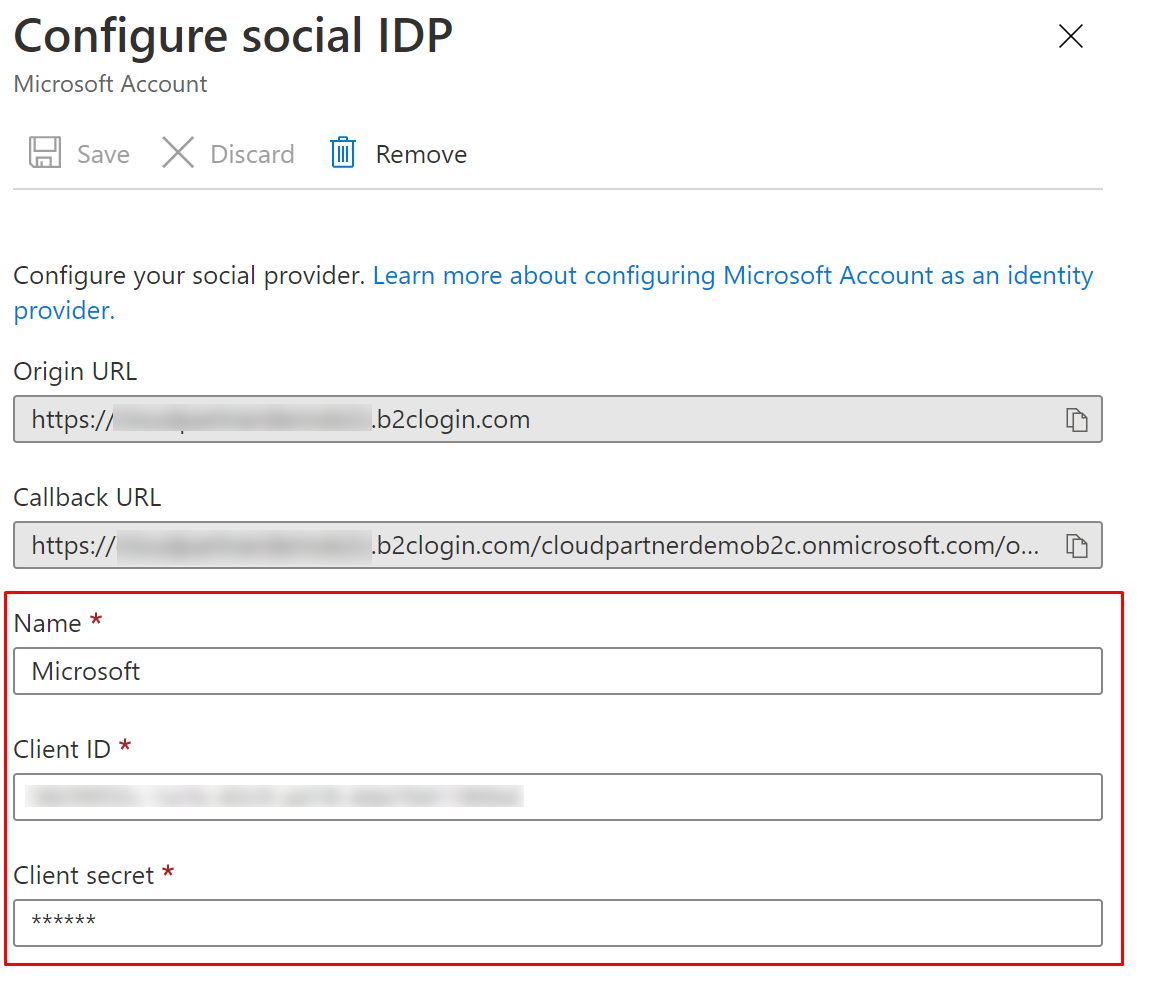Click the floppy disk Save icon

[x=45, y=153]
